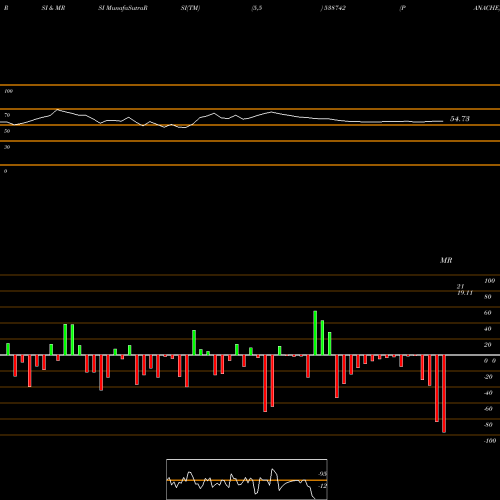Click the 19.11 value near the MR scale
Screen dimensions: 500x500
[x=465, y=293]
